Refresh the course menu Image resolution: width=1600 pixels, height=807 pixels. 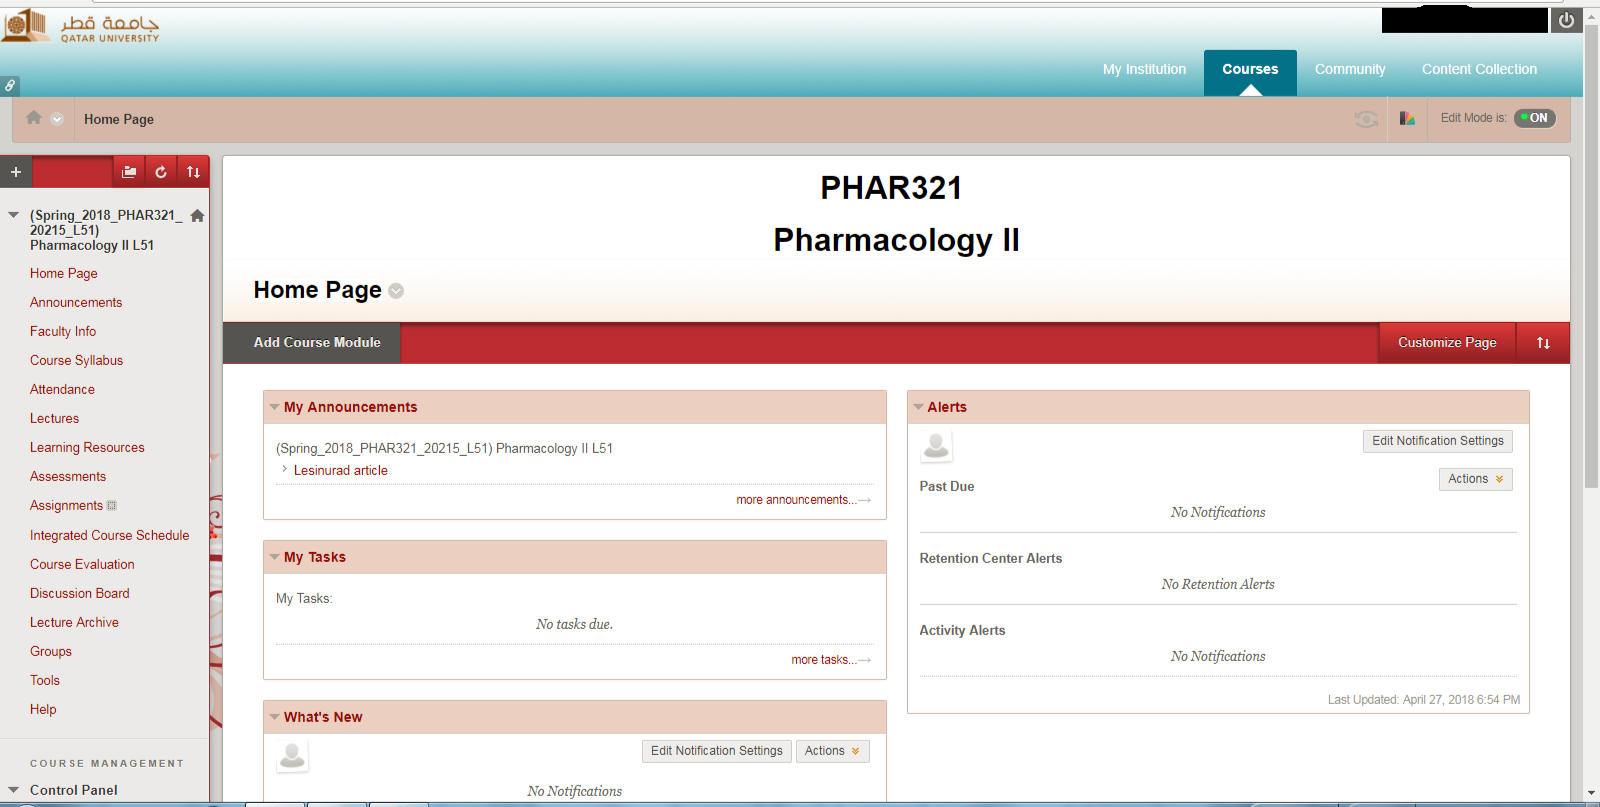pyautogui.click(x=161, y=172)
